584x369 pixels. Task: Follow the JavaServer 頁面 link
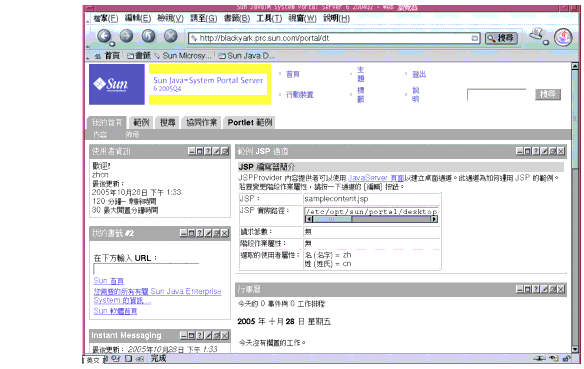coord(375,178)
